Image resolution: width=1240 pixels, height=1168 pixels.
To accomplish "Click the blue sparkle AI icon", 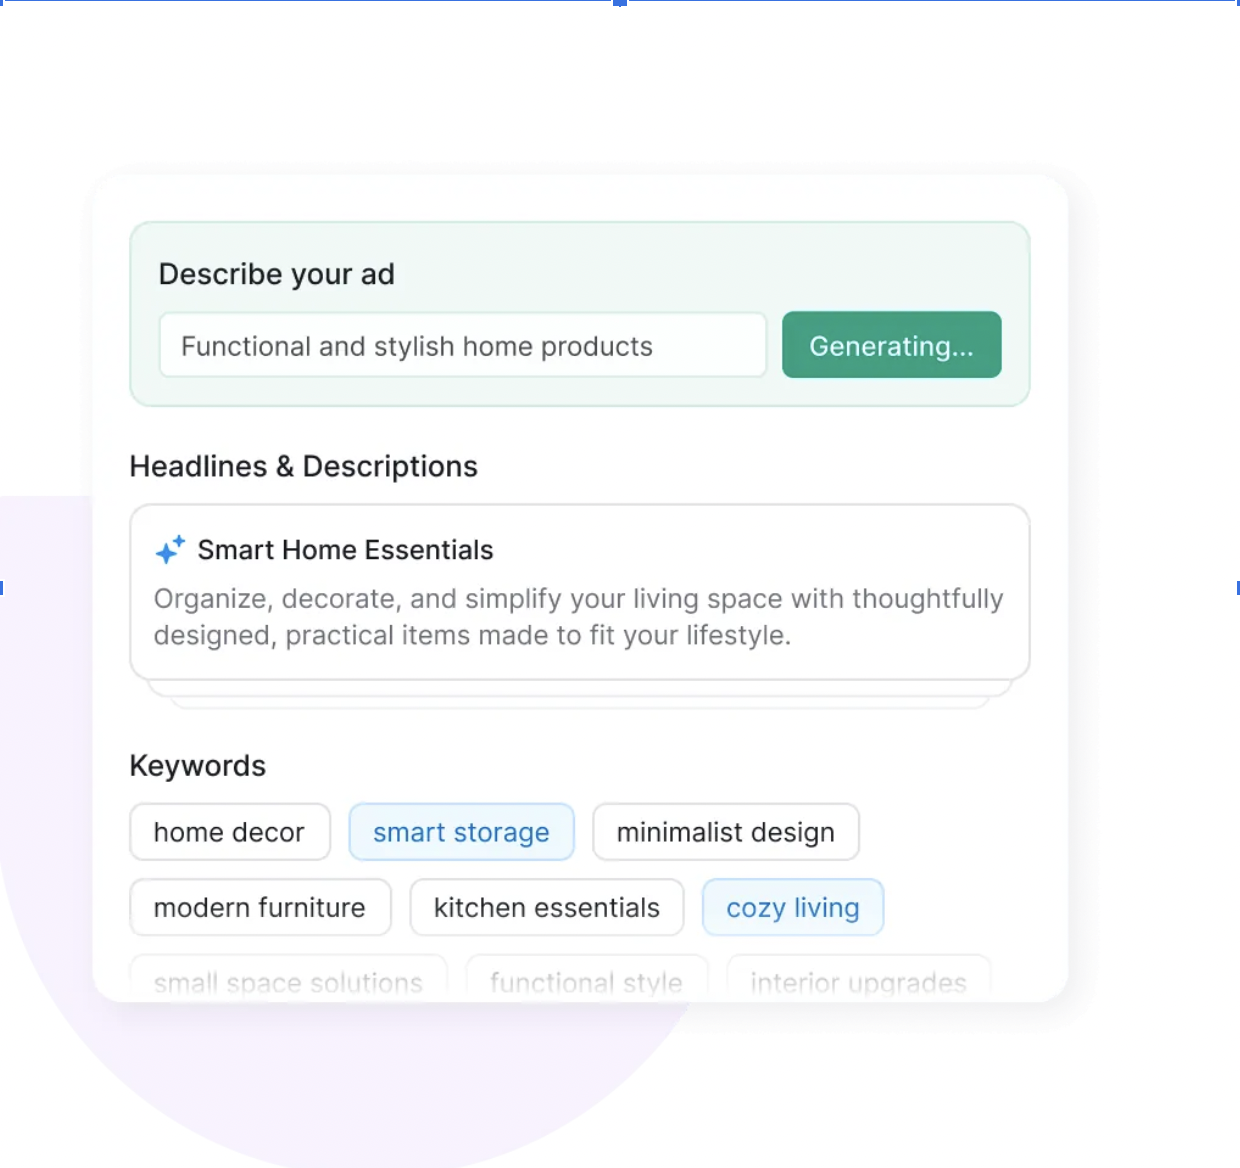I will pos(170,550).
